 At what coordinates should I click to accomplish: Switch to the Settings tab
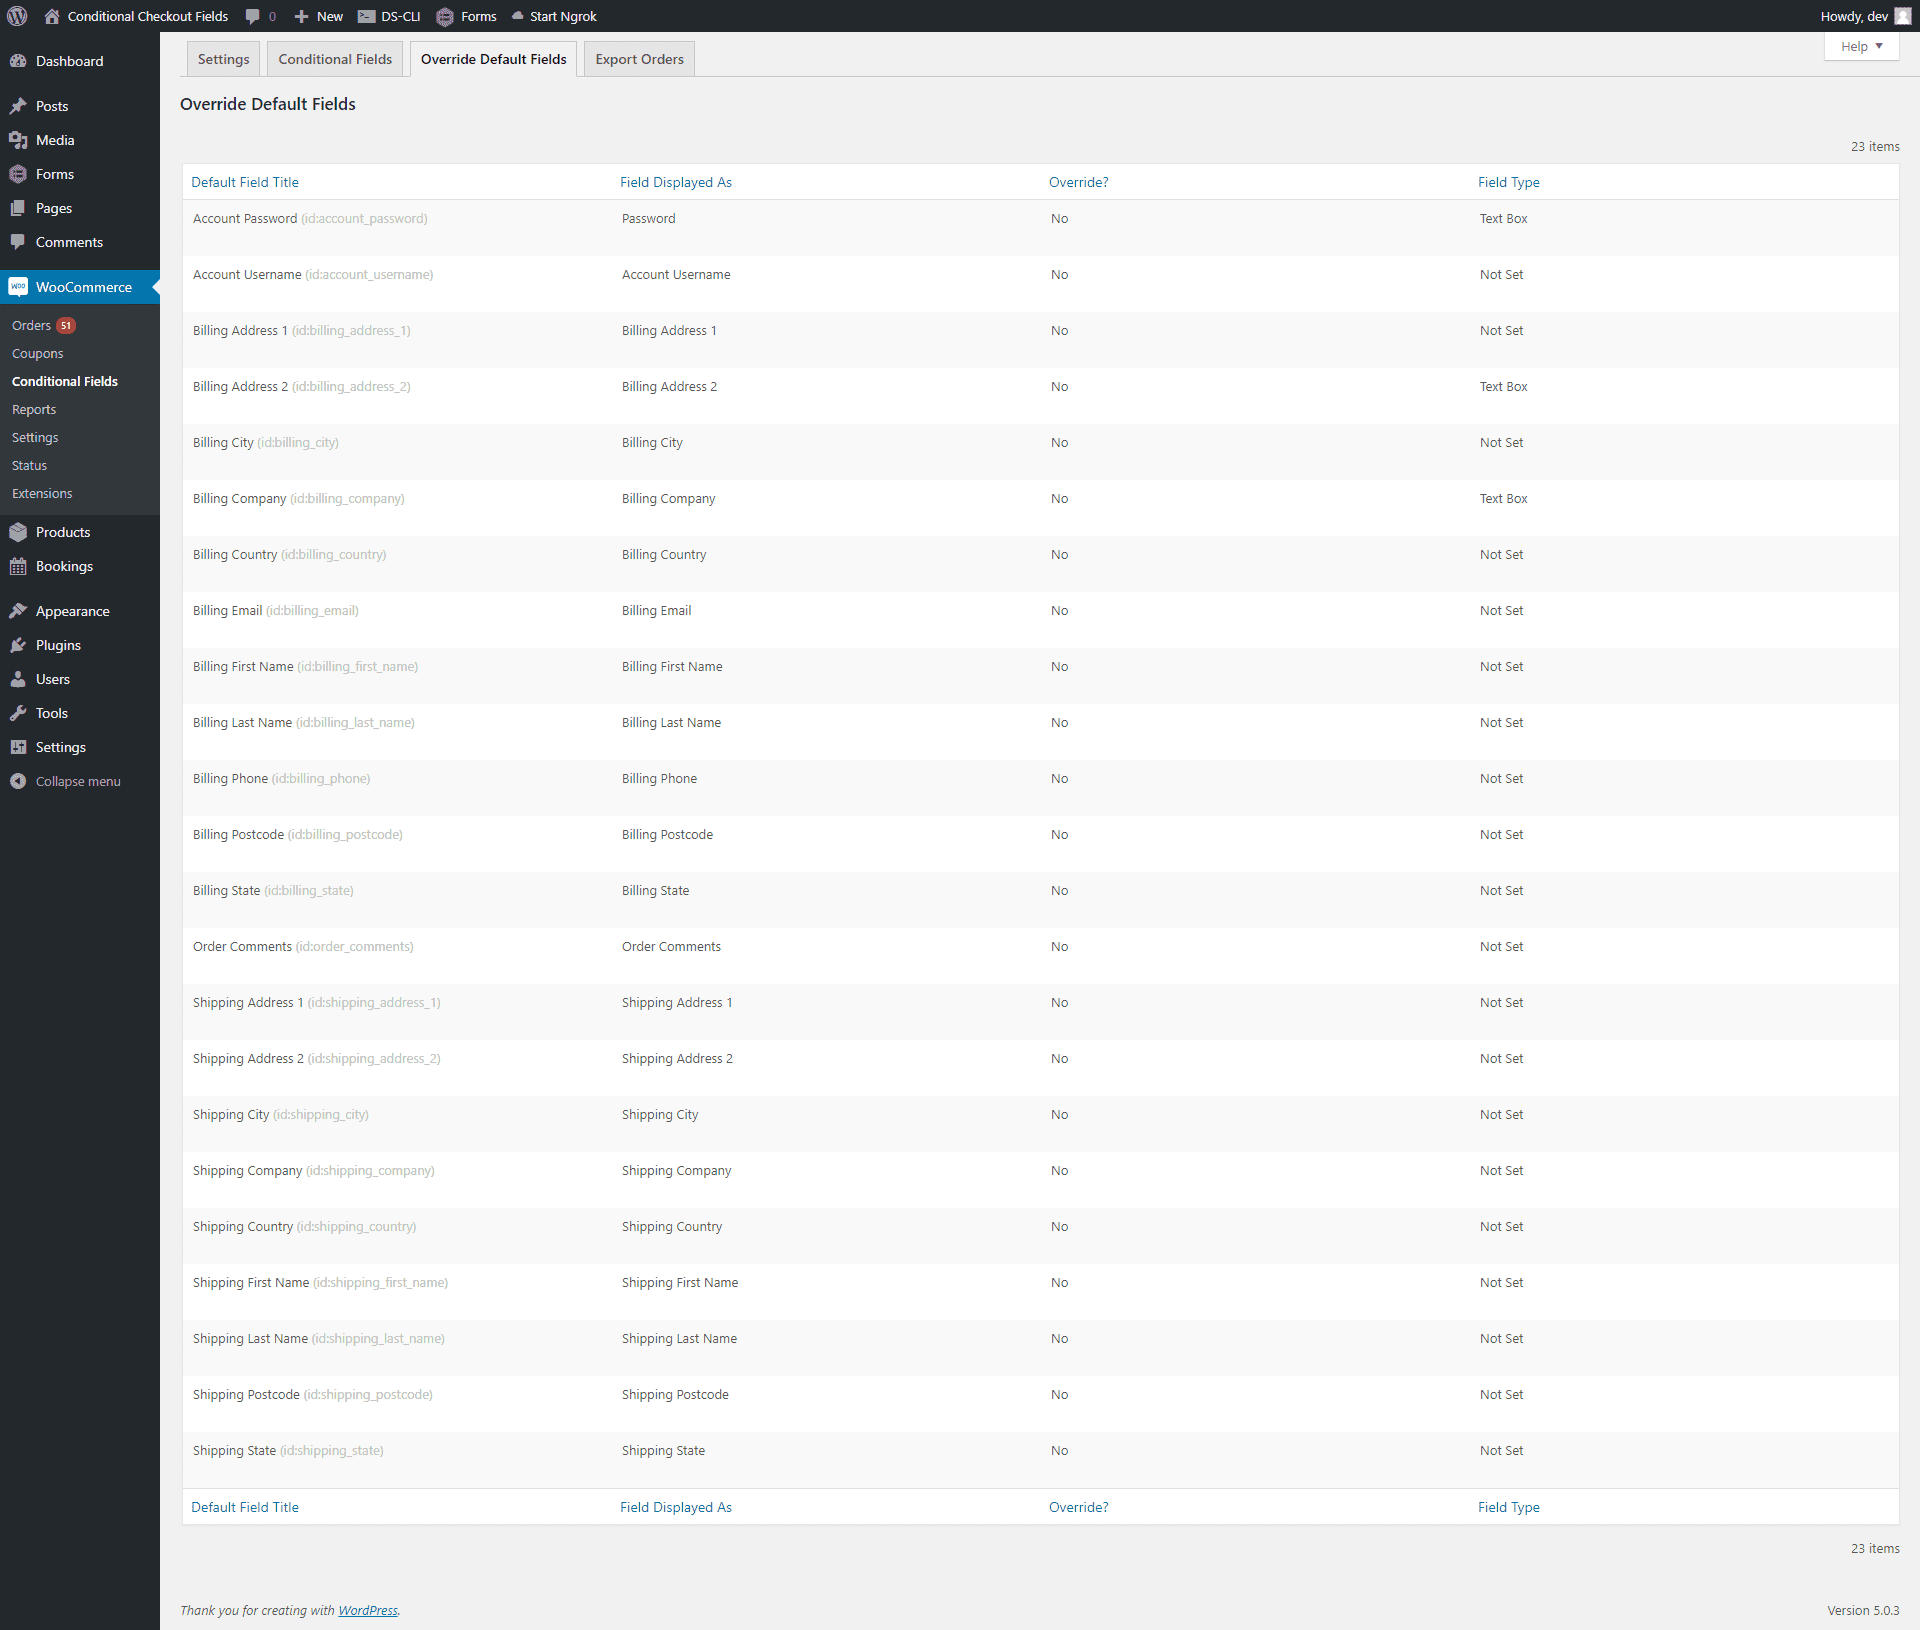[x=223, y=58]
